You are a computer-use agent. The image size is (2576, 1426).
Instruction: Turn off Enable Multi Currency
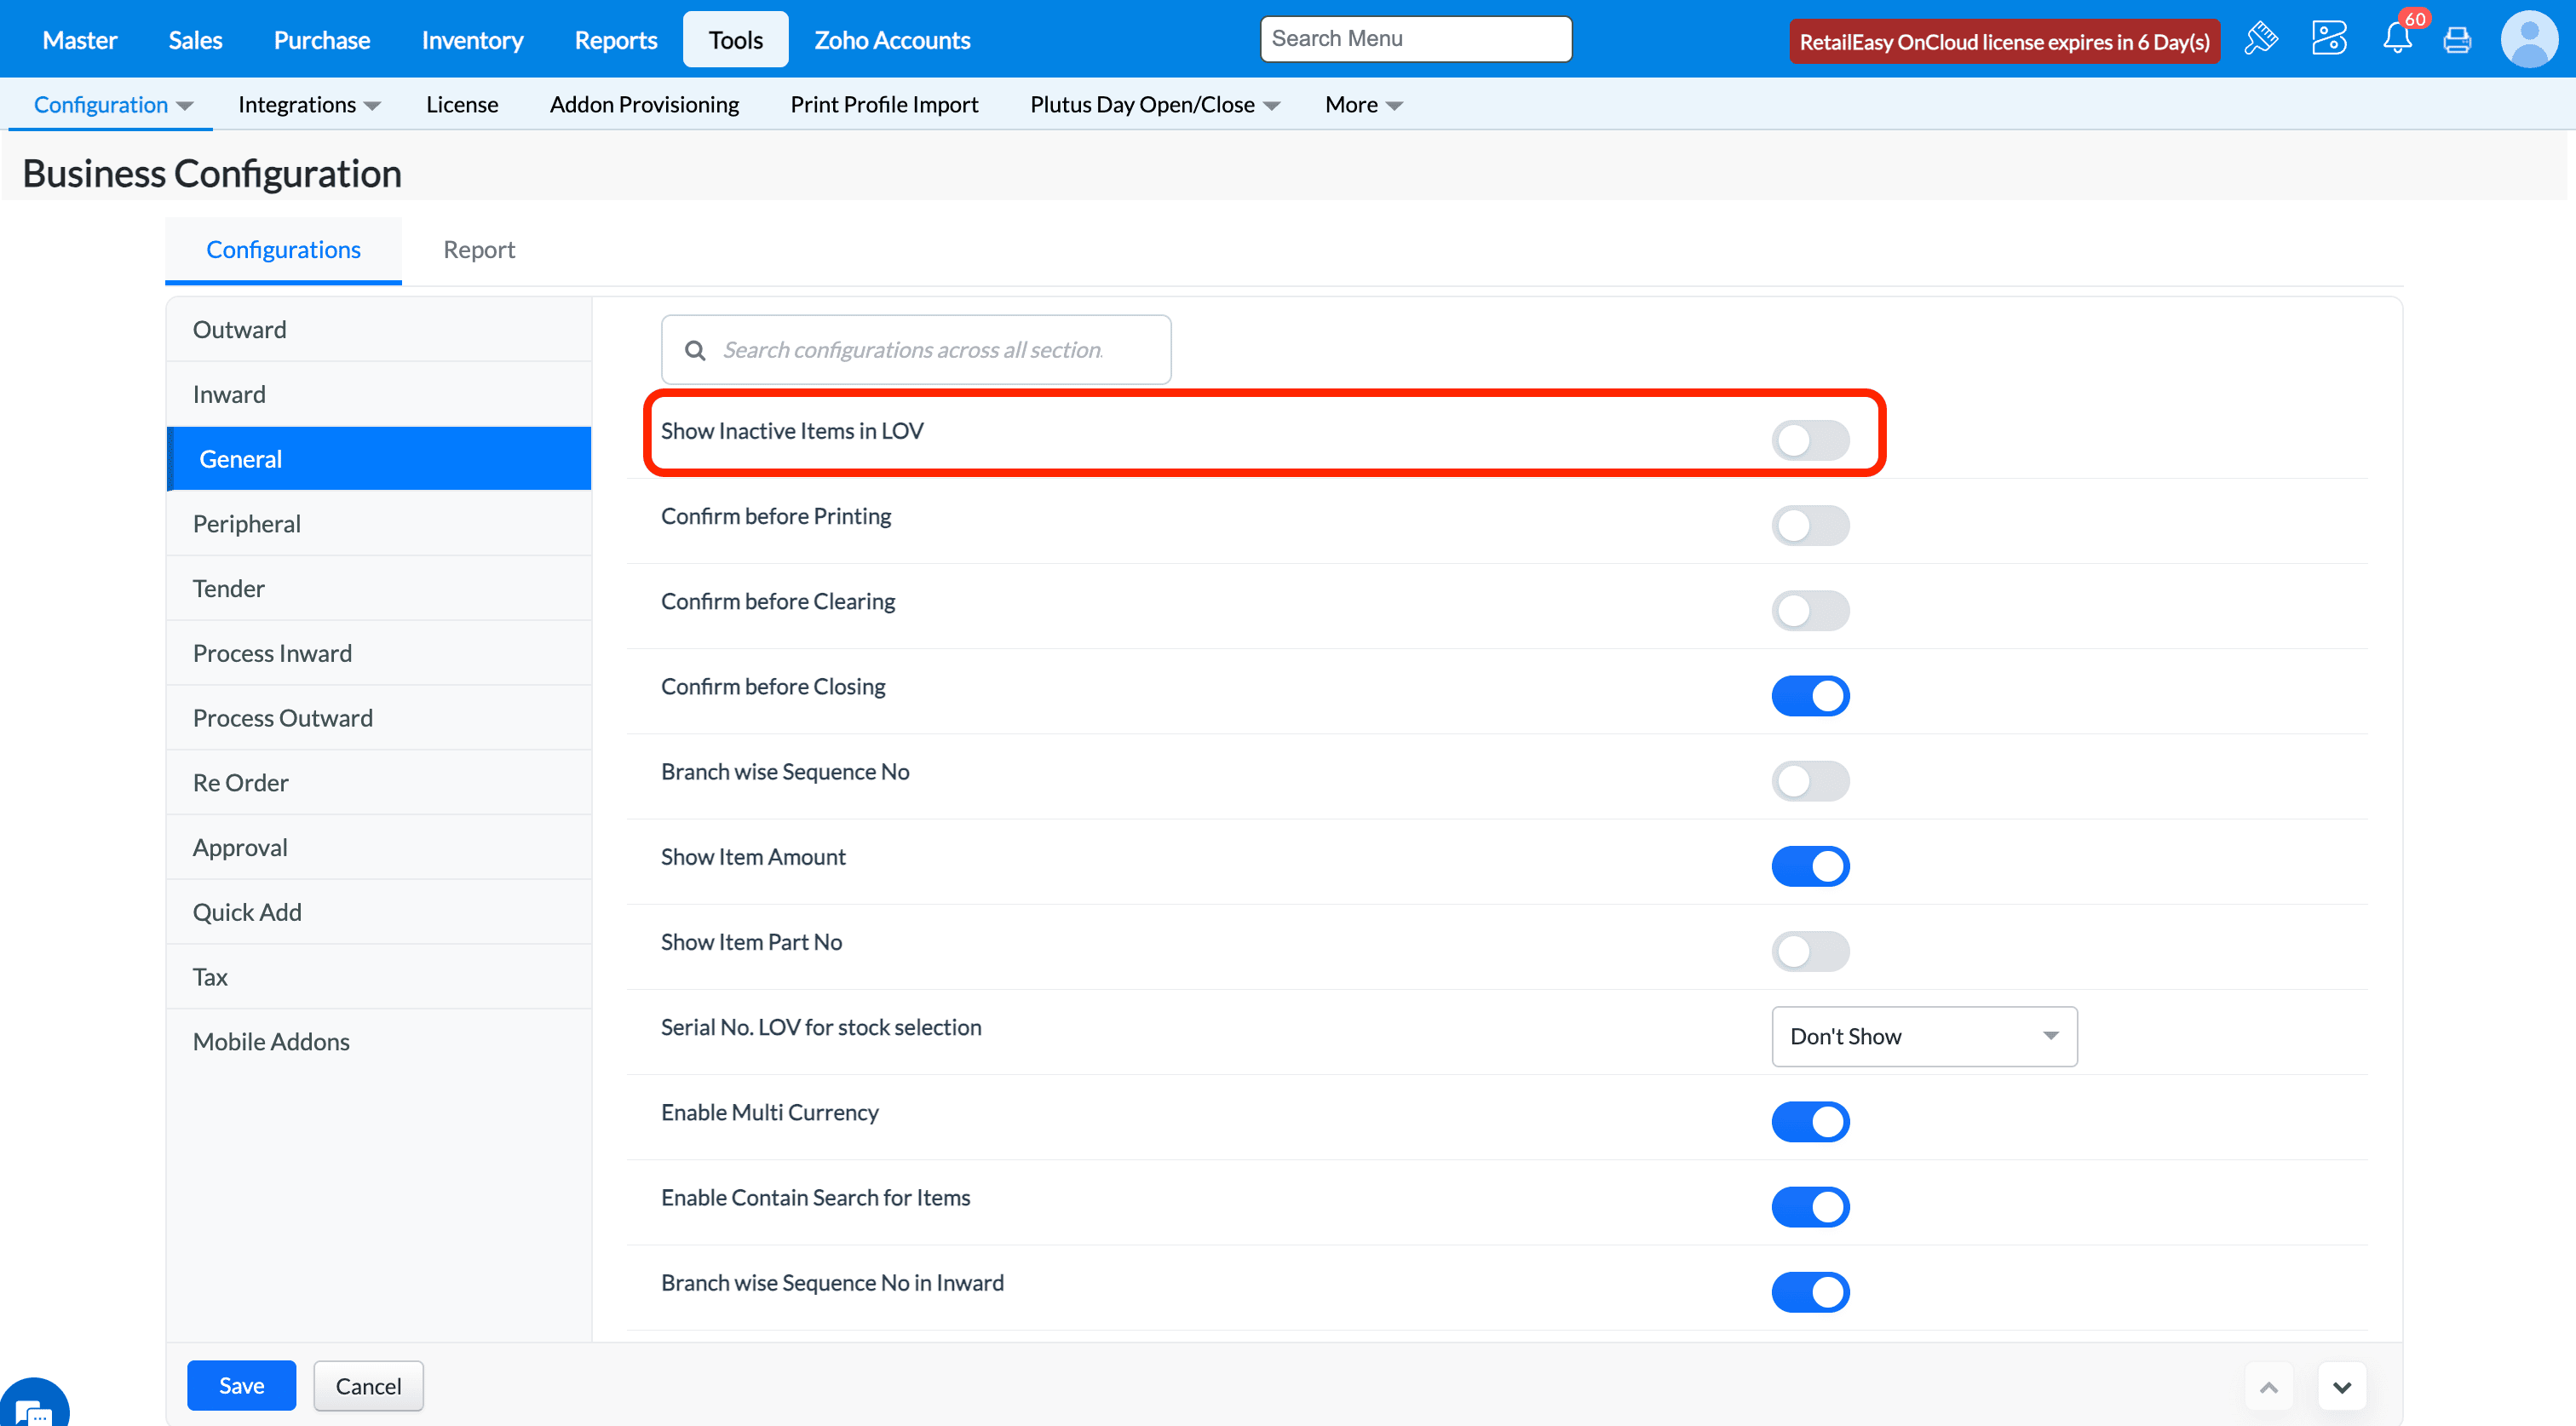[x=1809, y=1122]
